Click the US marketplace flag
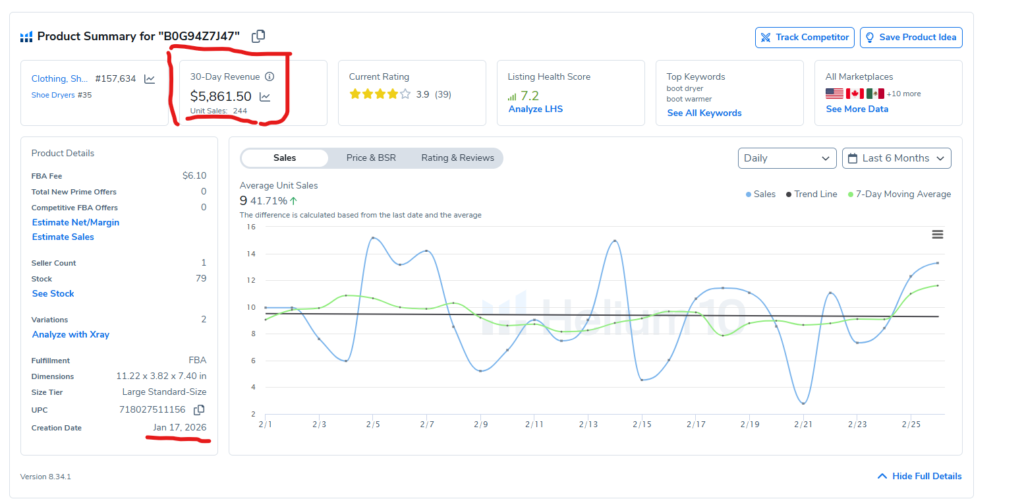Image resolution: width=1024 pixels, height=501 pixels. click(834, 93)
